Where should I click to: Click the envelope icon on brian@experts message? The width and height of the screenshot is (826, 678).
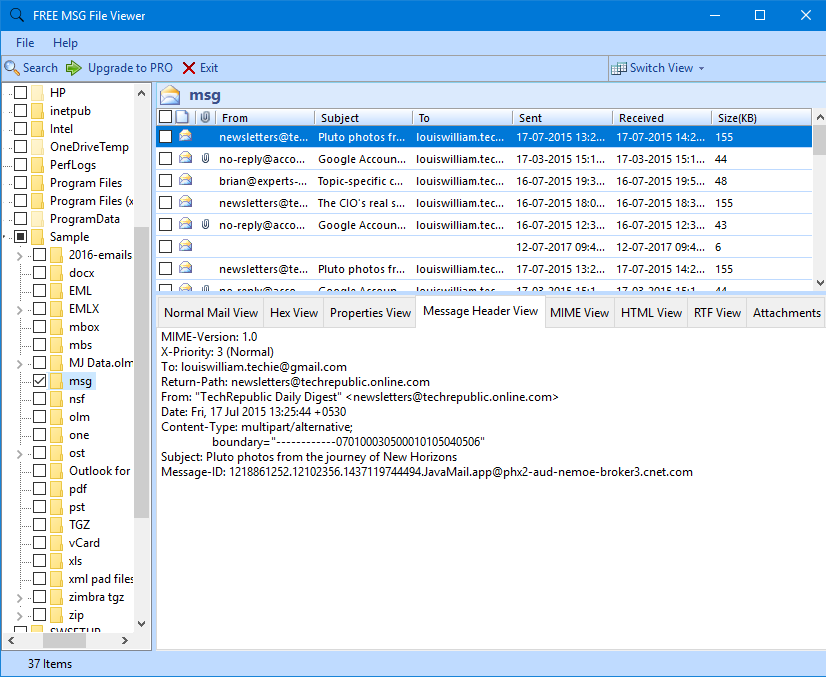tap(186, 181)
